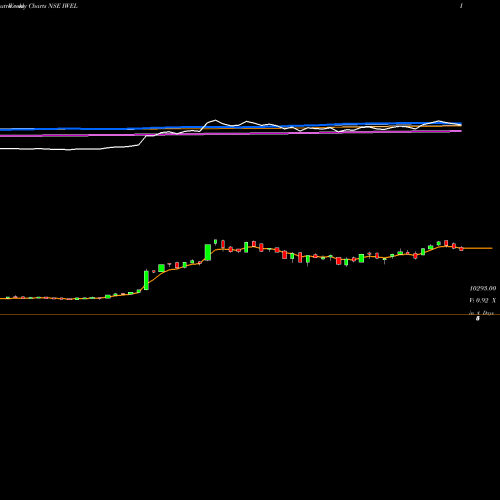Click the 'Charts NSE IWEL' title text
This screenshot has width=500, height=500.
click(x=53, y=6)
